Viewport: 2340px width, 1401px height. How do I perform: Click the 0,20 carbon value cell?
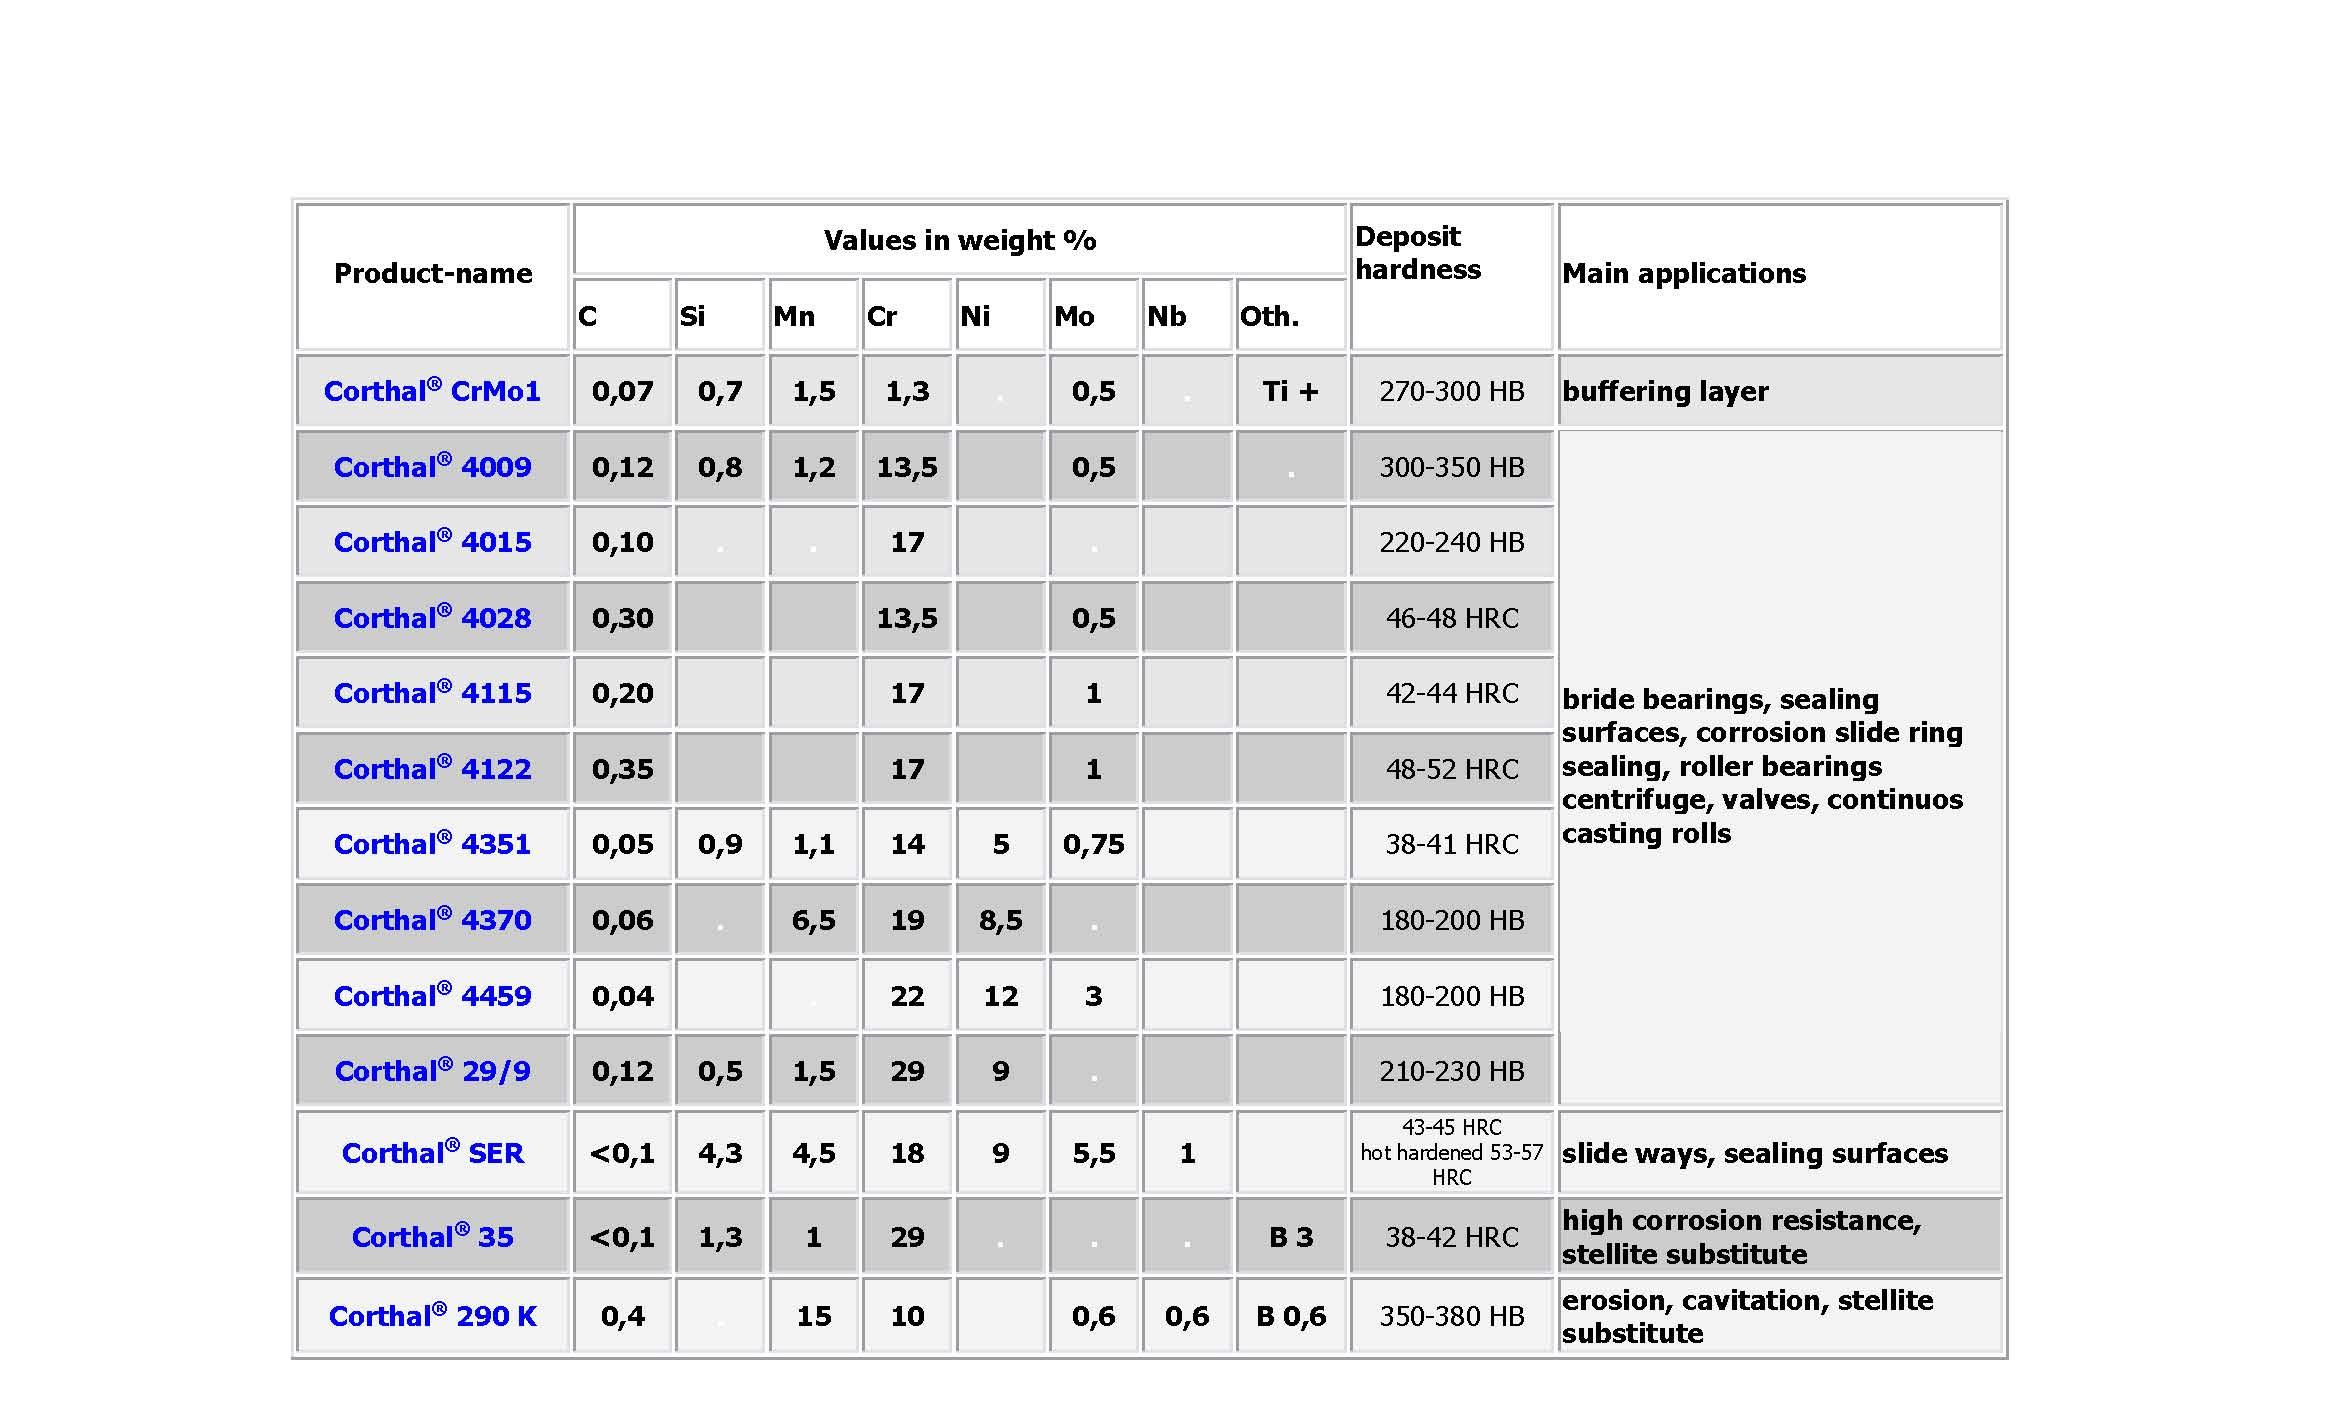pyautogui.click(x=622, y=693)
